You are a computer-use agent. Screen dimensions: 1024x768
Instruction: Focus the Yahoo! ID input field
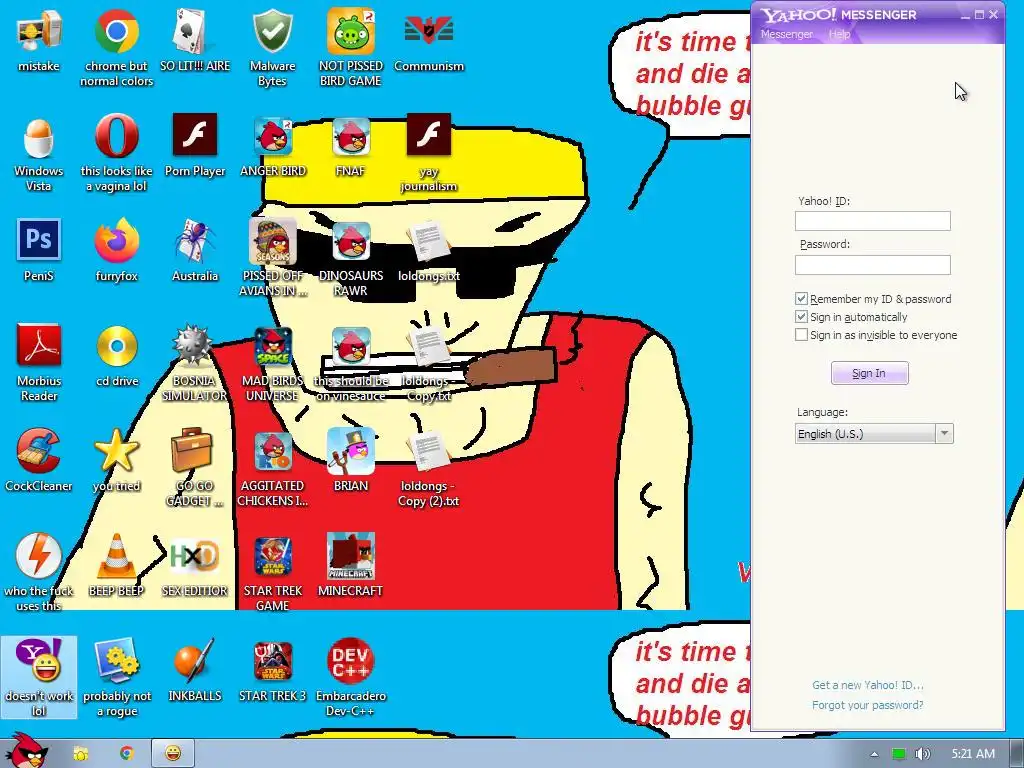click(872, 221)
